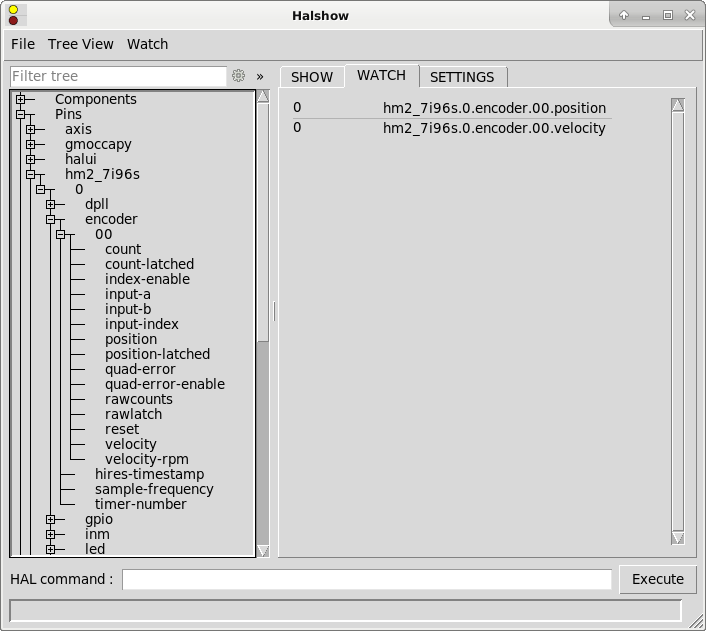Focus the HAL command input field
The width and height of the screenshot is (706, 631).
click(x=366, y=579)
